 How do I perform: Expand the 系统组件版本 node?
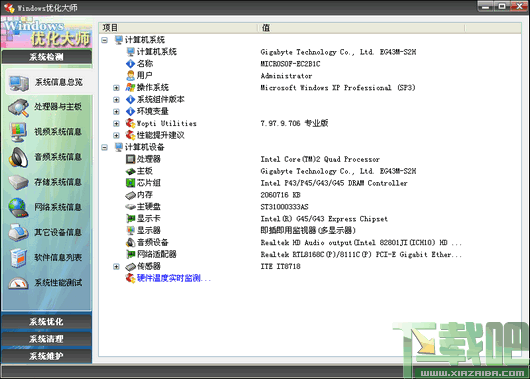click(x=116, y=100)
